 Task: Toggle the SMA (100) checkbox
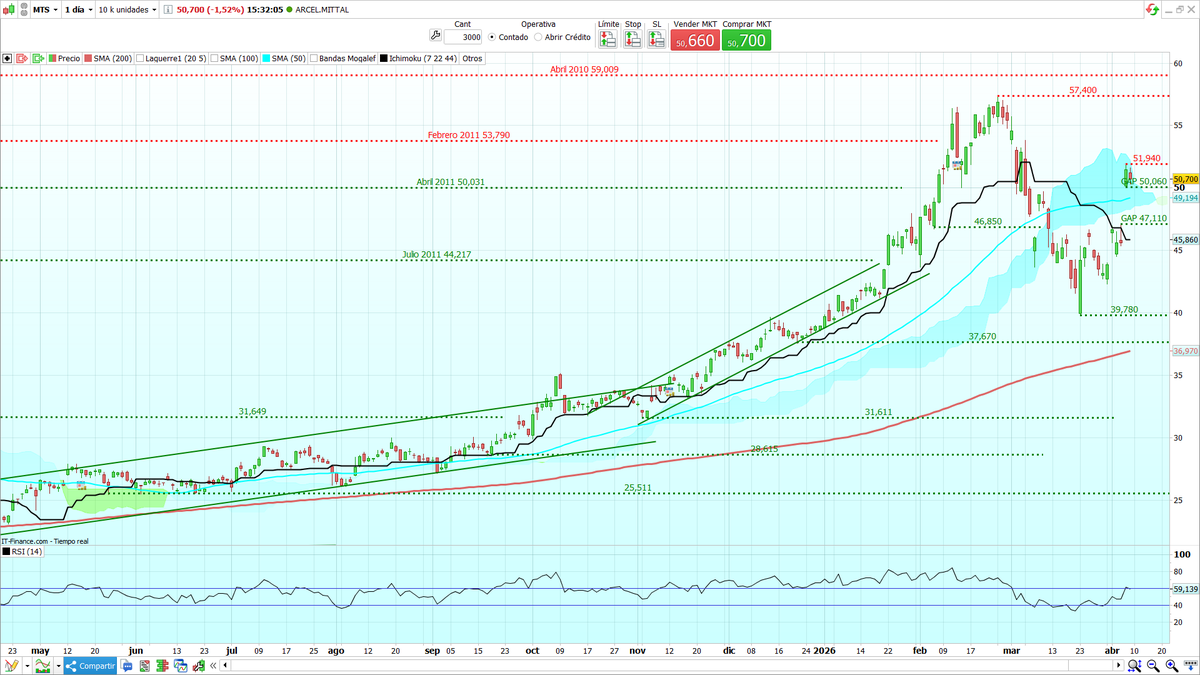coord(215,58)
